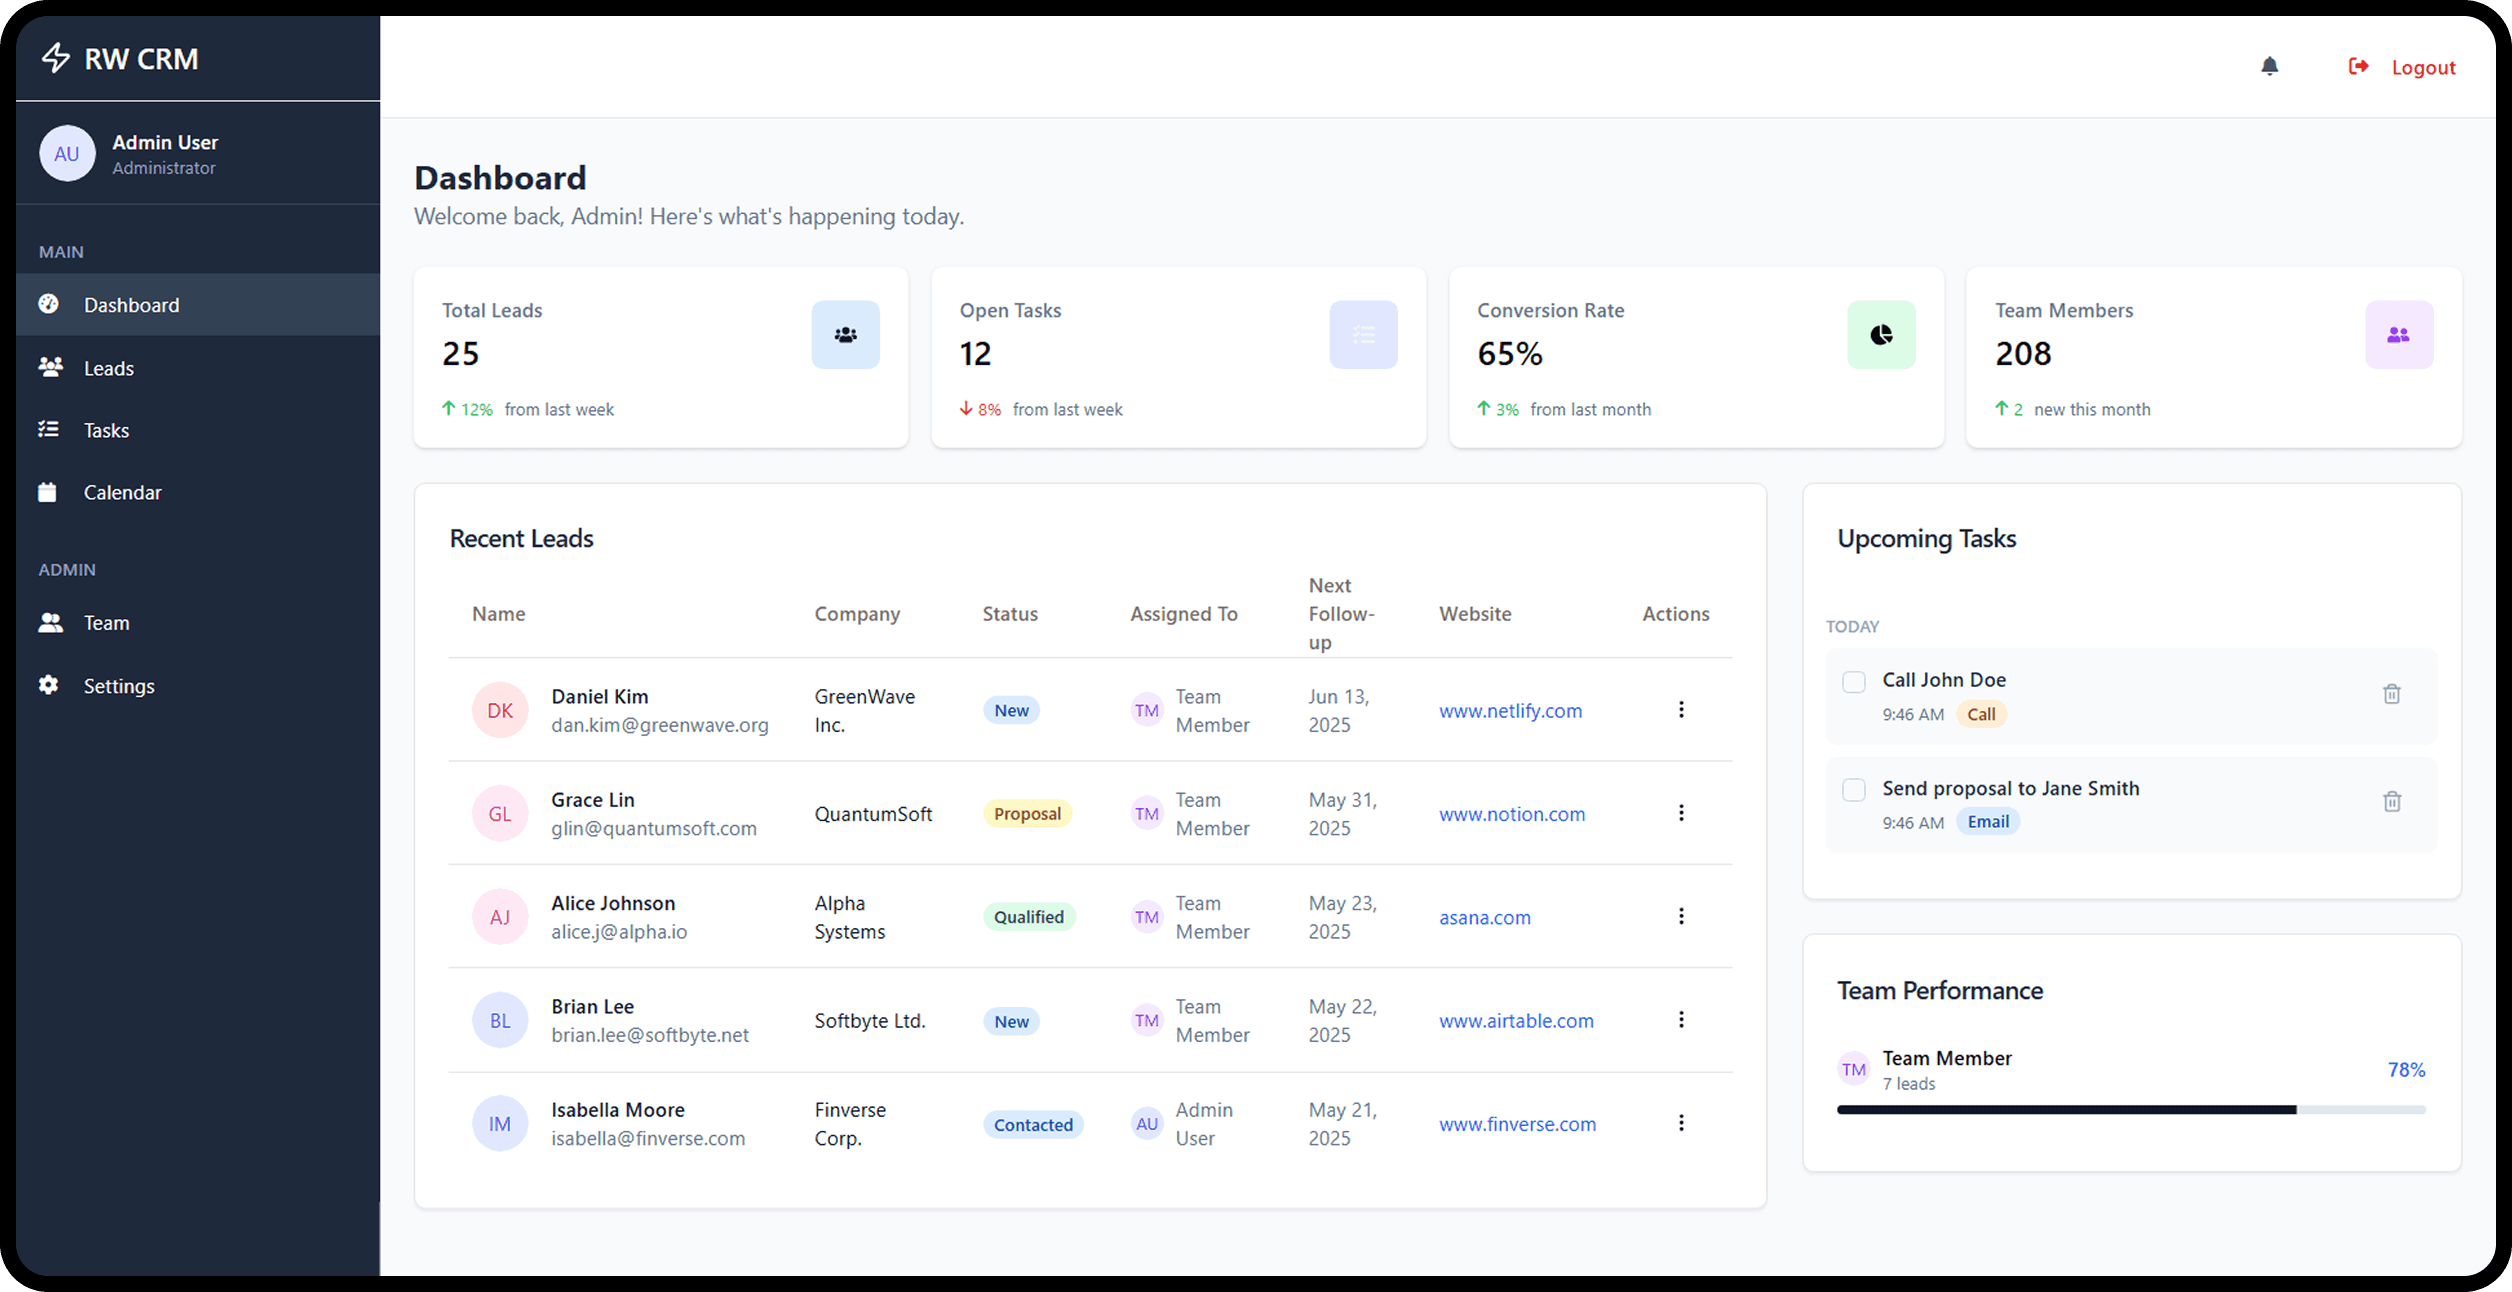This screenshot has height=1292, width=2512.
Task: Open the Dashboard sidebar item
Action: [x=198, y=305]
